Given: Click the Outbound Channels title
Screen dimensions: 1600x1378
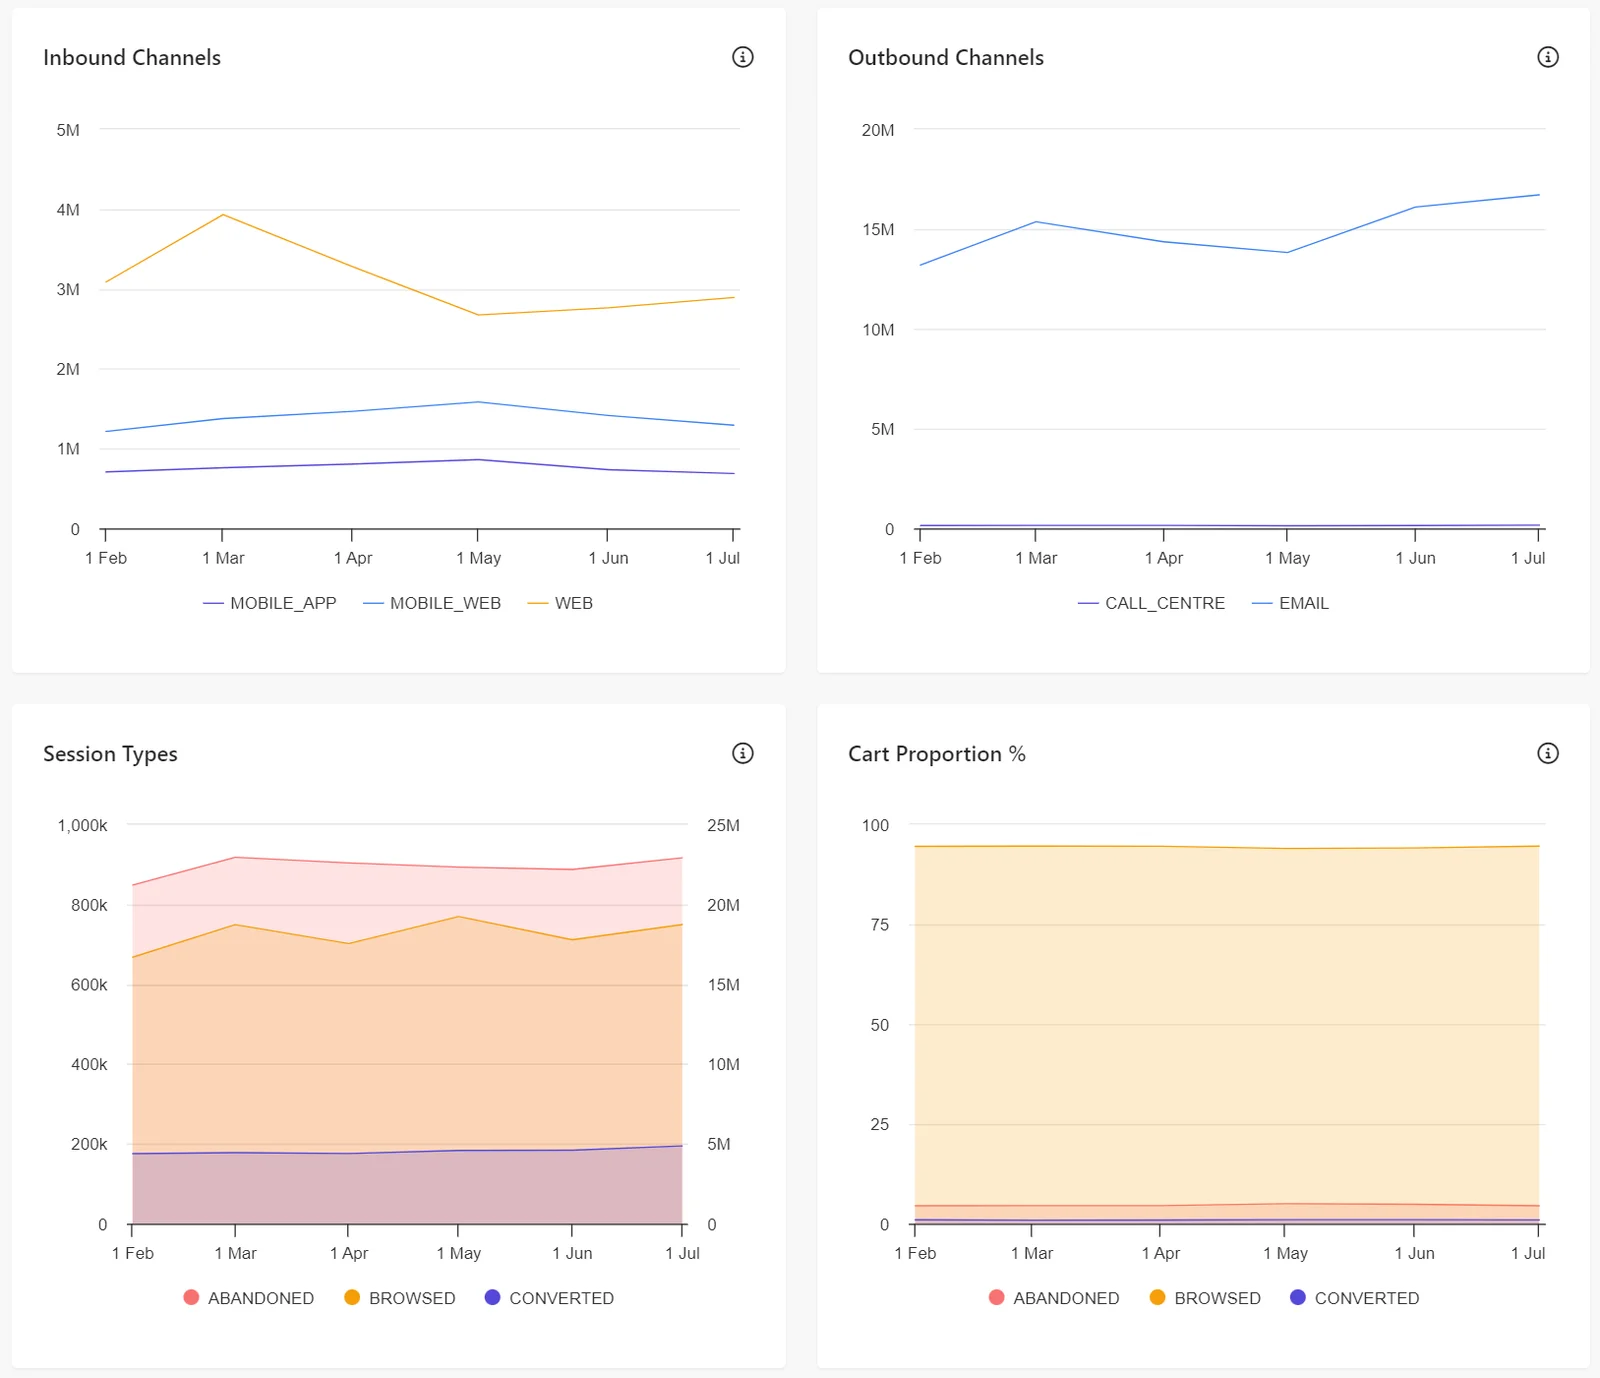Looking at the screenshot, I should [x=946, y=58].
